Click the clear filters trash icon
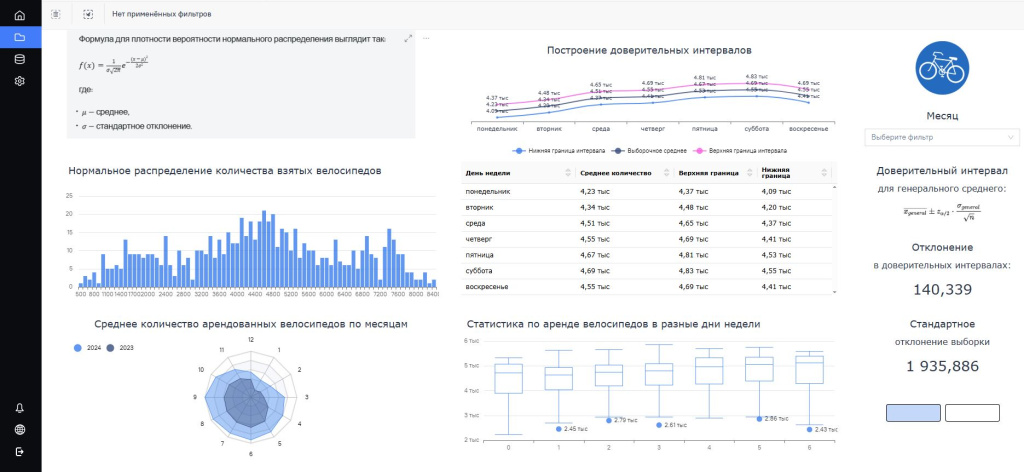The height and width of the screenshot is (472, 1024). (56, 14)
